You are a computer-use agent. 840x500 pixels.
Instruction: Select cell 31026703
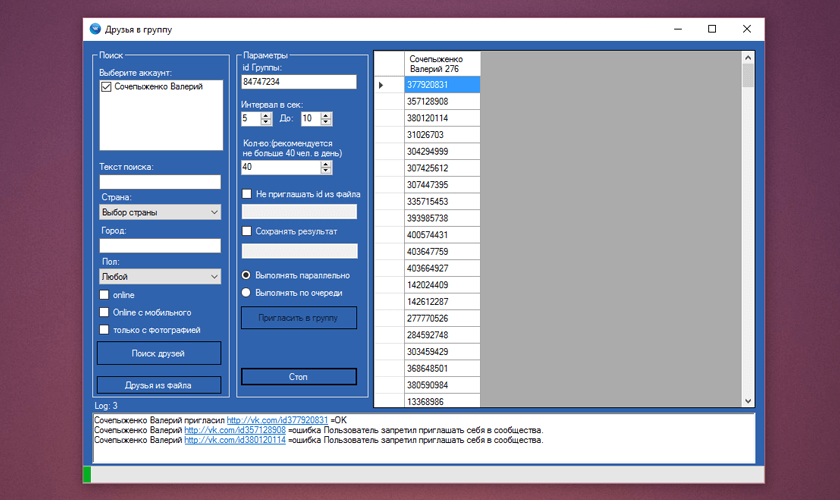(442, 135)
